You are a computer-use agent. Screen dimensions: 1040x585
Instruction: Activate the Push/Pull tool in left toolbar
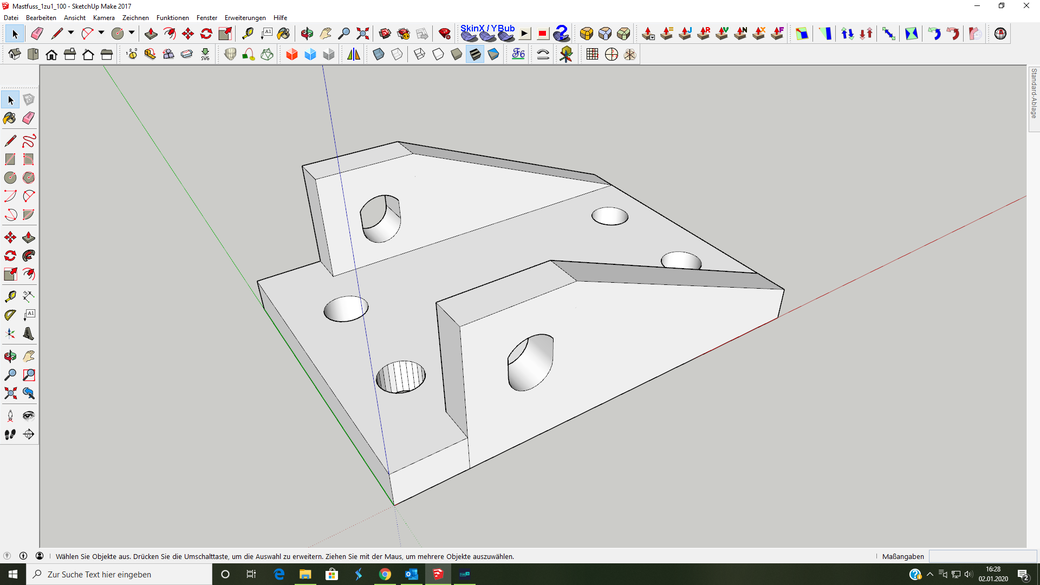[x=29, y=237]
